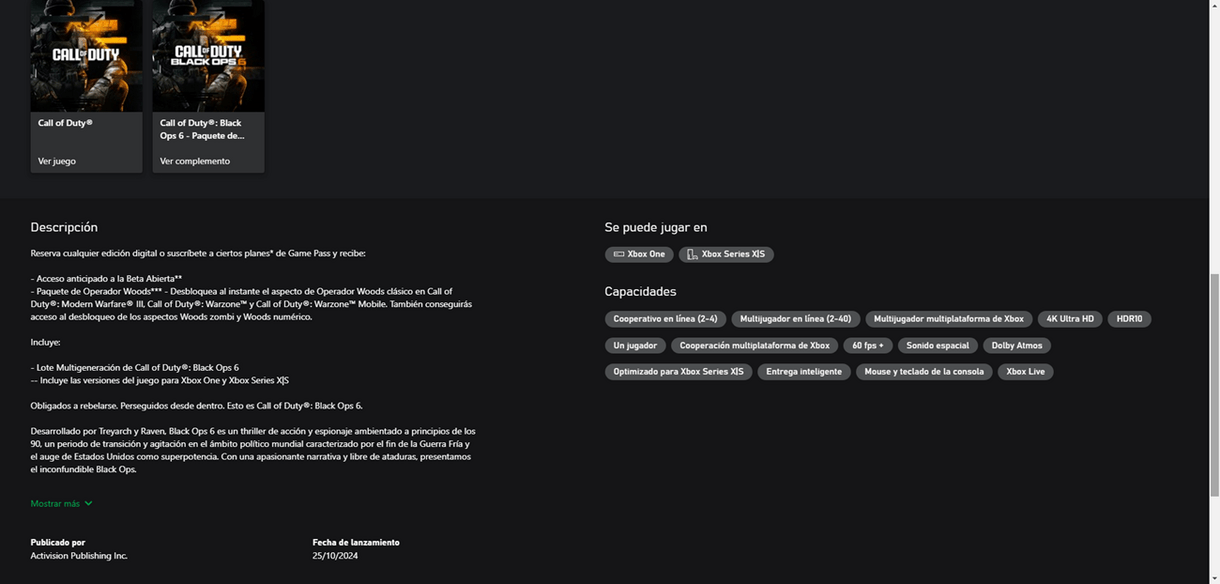1220x584 pixels.
Task: Select the '4K Ultra HD' capability tag
Action: click(1071, 319)
